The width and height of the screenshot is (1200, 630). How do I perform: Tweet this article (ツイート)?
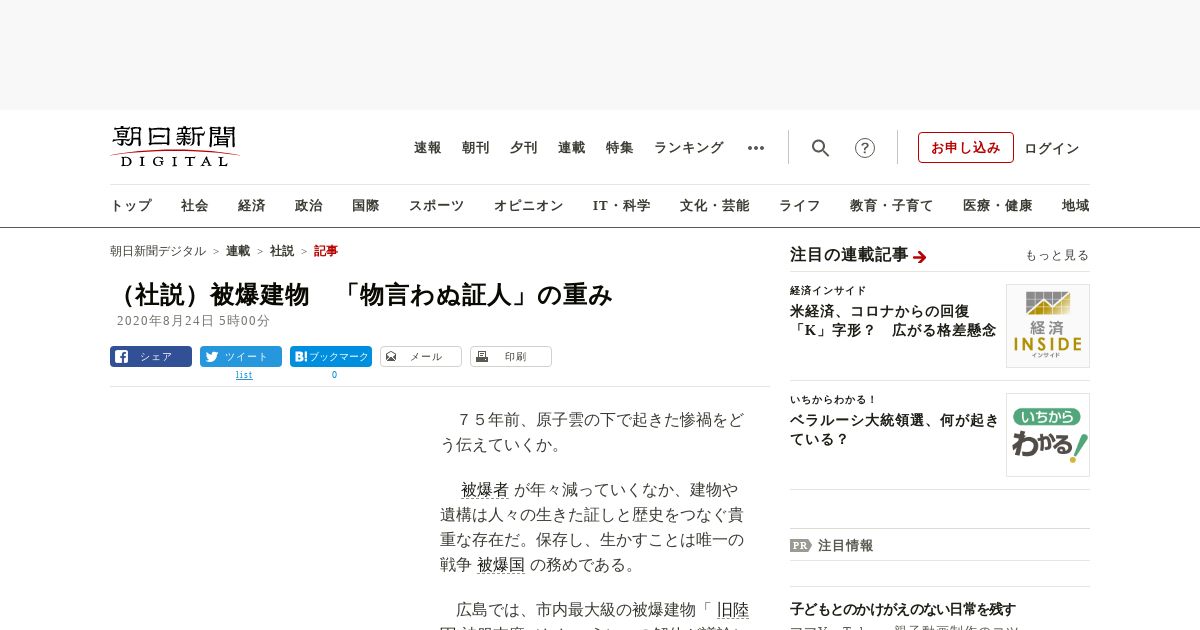point(241,356)
